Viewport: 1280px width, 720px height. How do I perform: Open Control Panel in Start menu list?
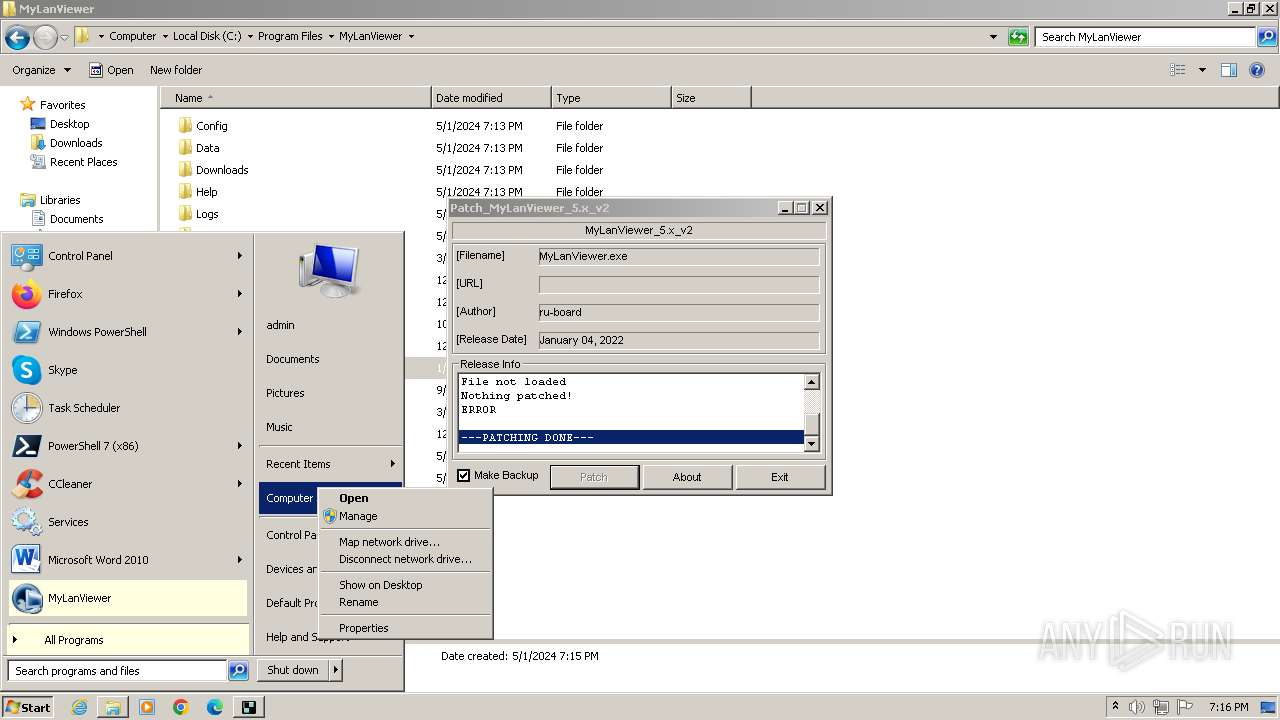click(128, 256)
